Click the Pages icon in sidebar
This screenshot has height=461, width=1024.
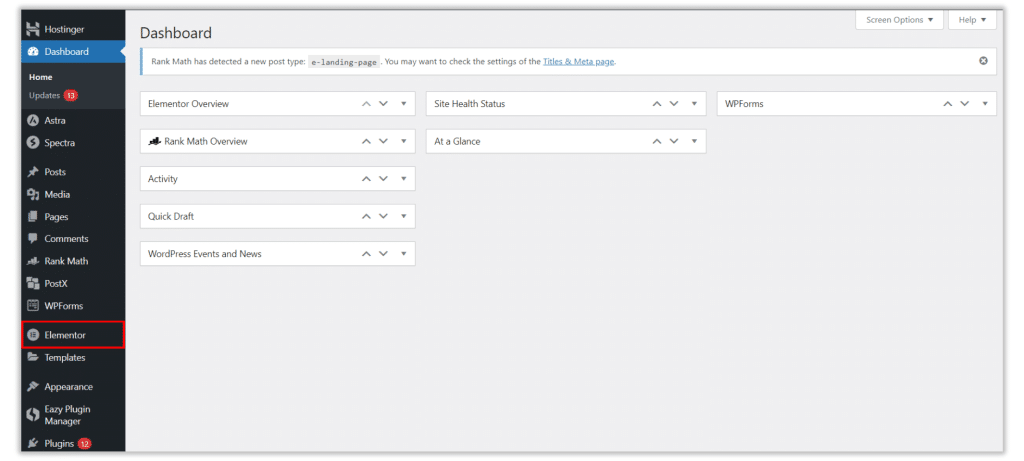click(x=33, y=216)
